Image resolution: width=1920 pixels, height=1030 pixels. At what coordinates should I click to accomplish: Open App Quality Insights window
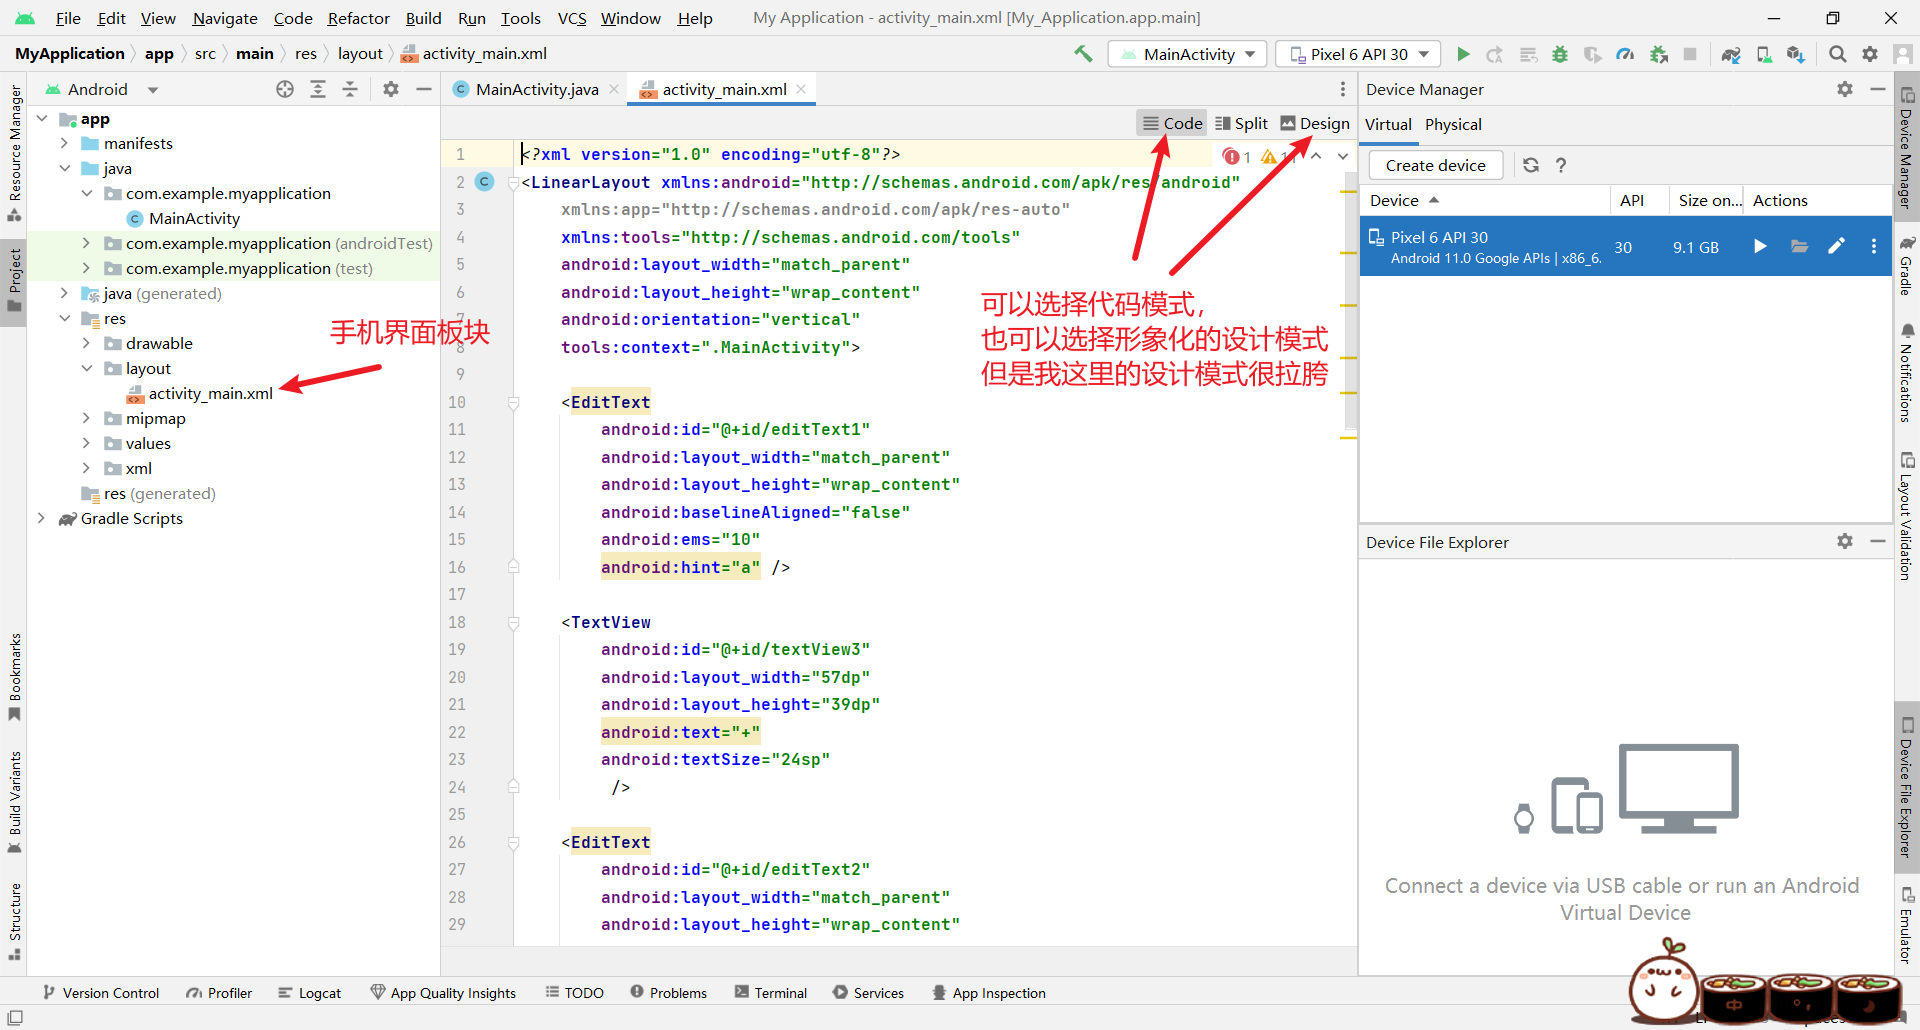443,993
